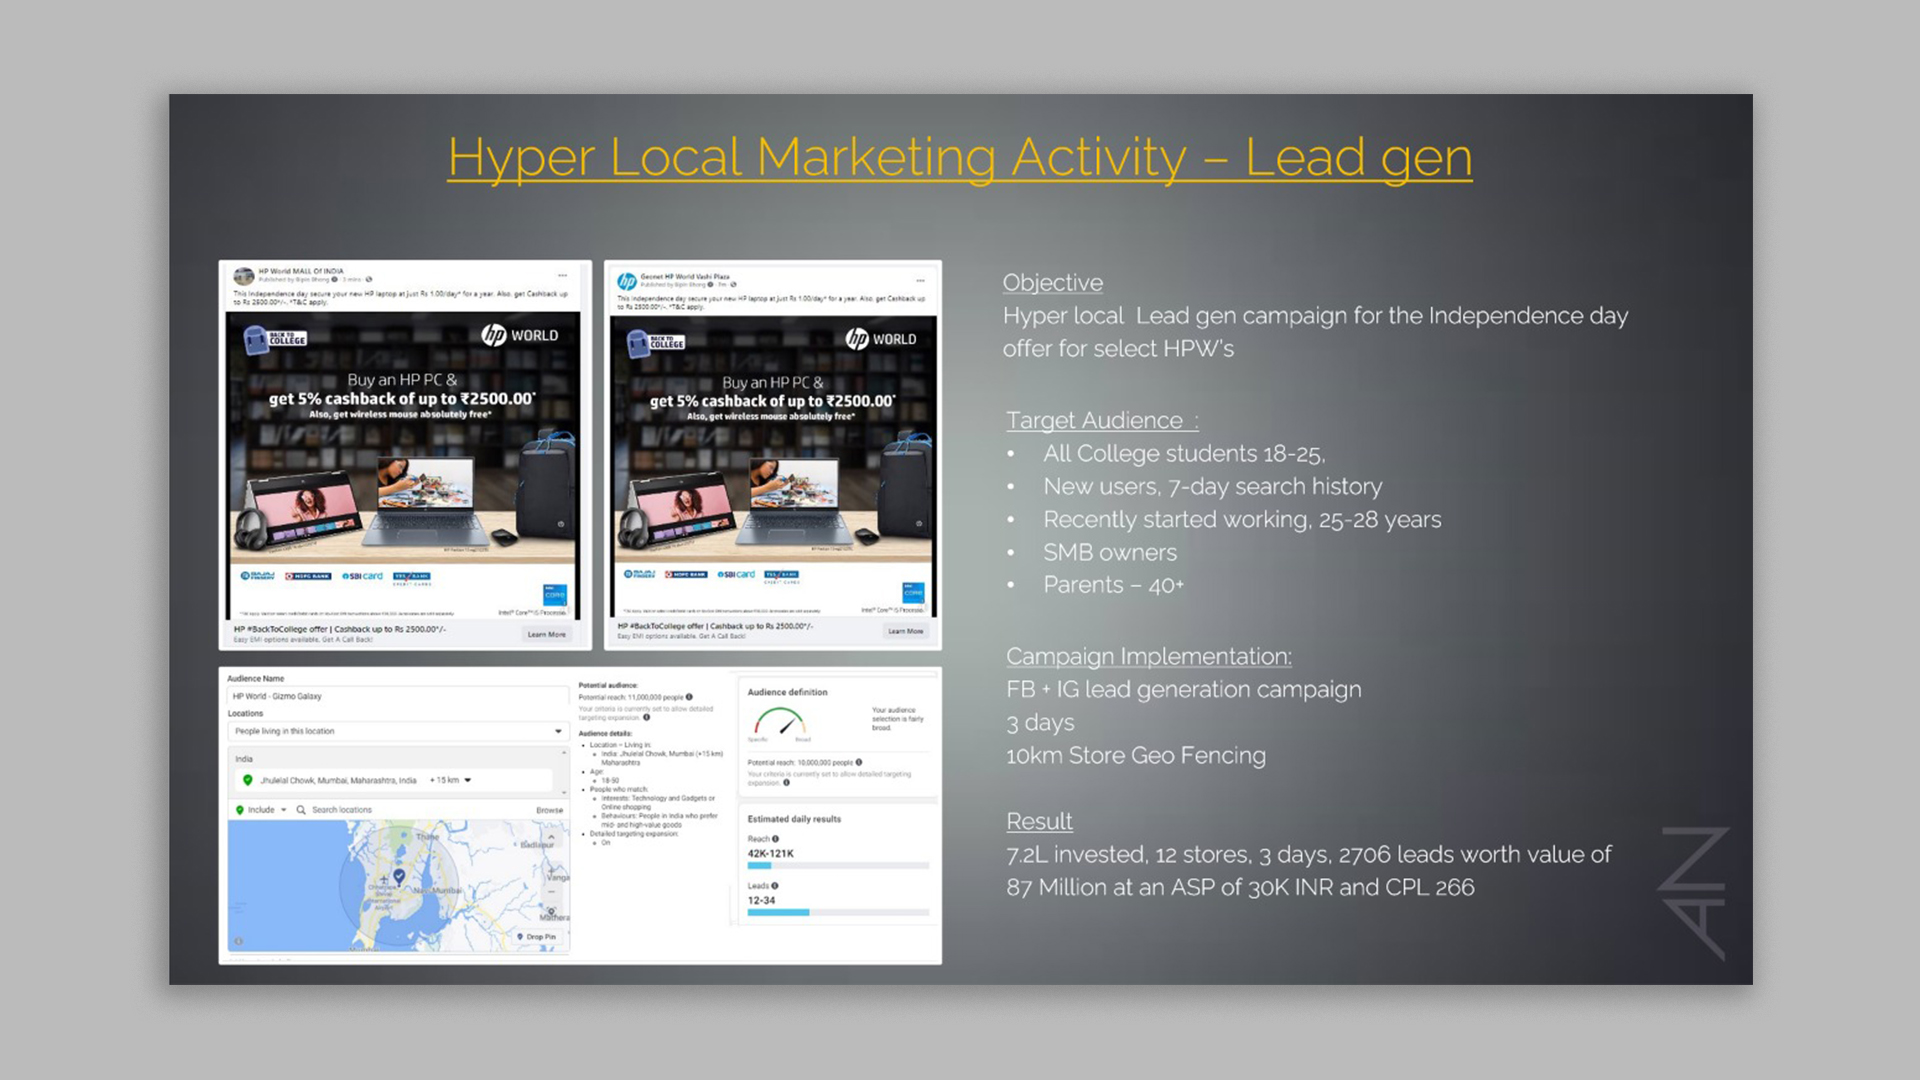The image size is (1920, 1080).
Task: Click the Target Audience heading
Action: [x=1102, y=421]
